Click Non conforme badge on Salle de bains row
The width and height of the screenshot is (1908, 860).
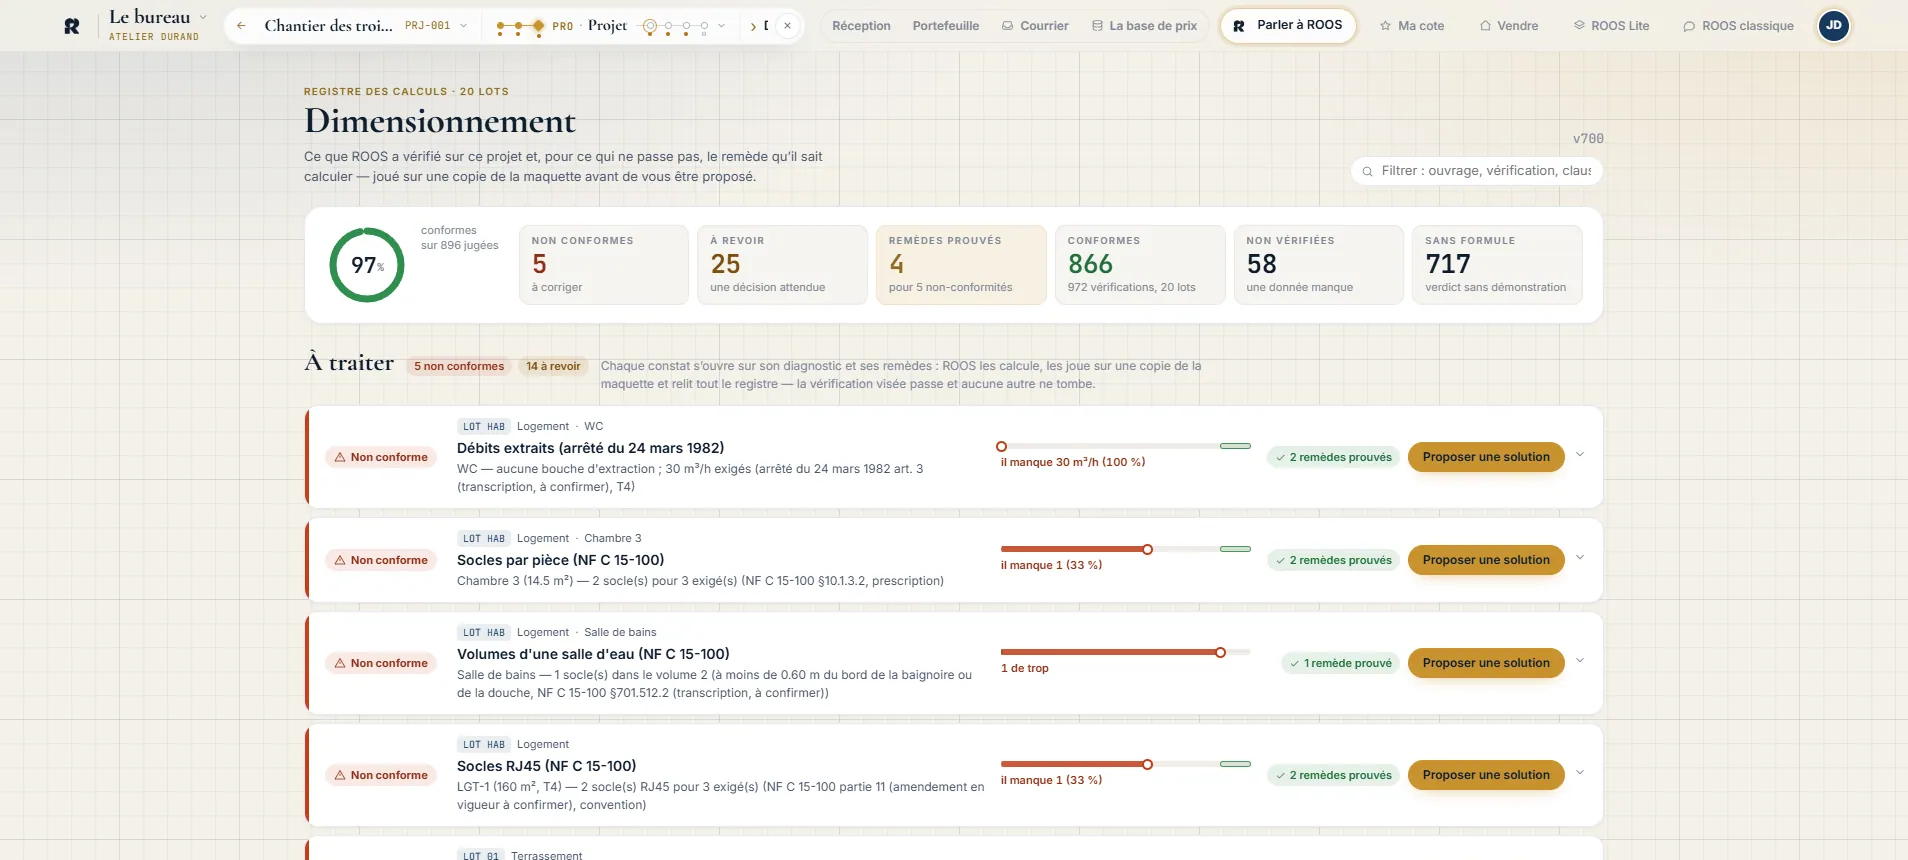coord(381,663)
